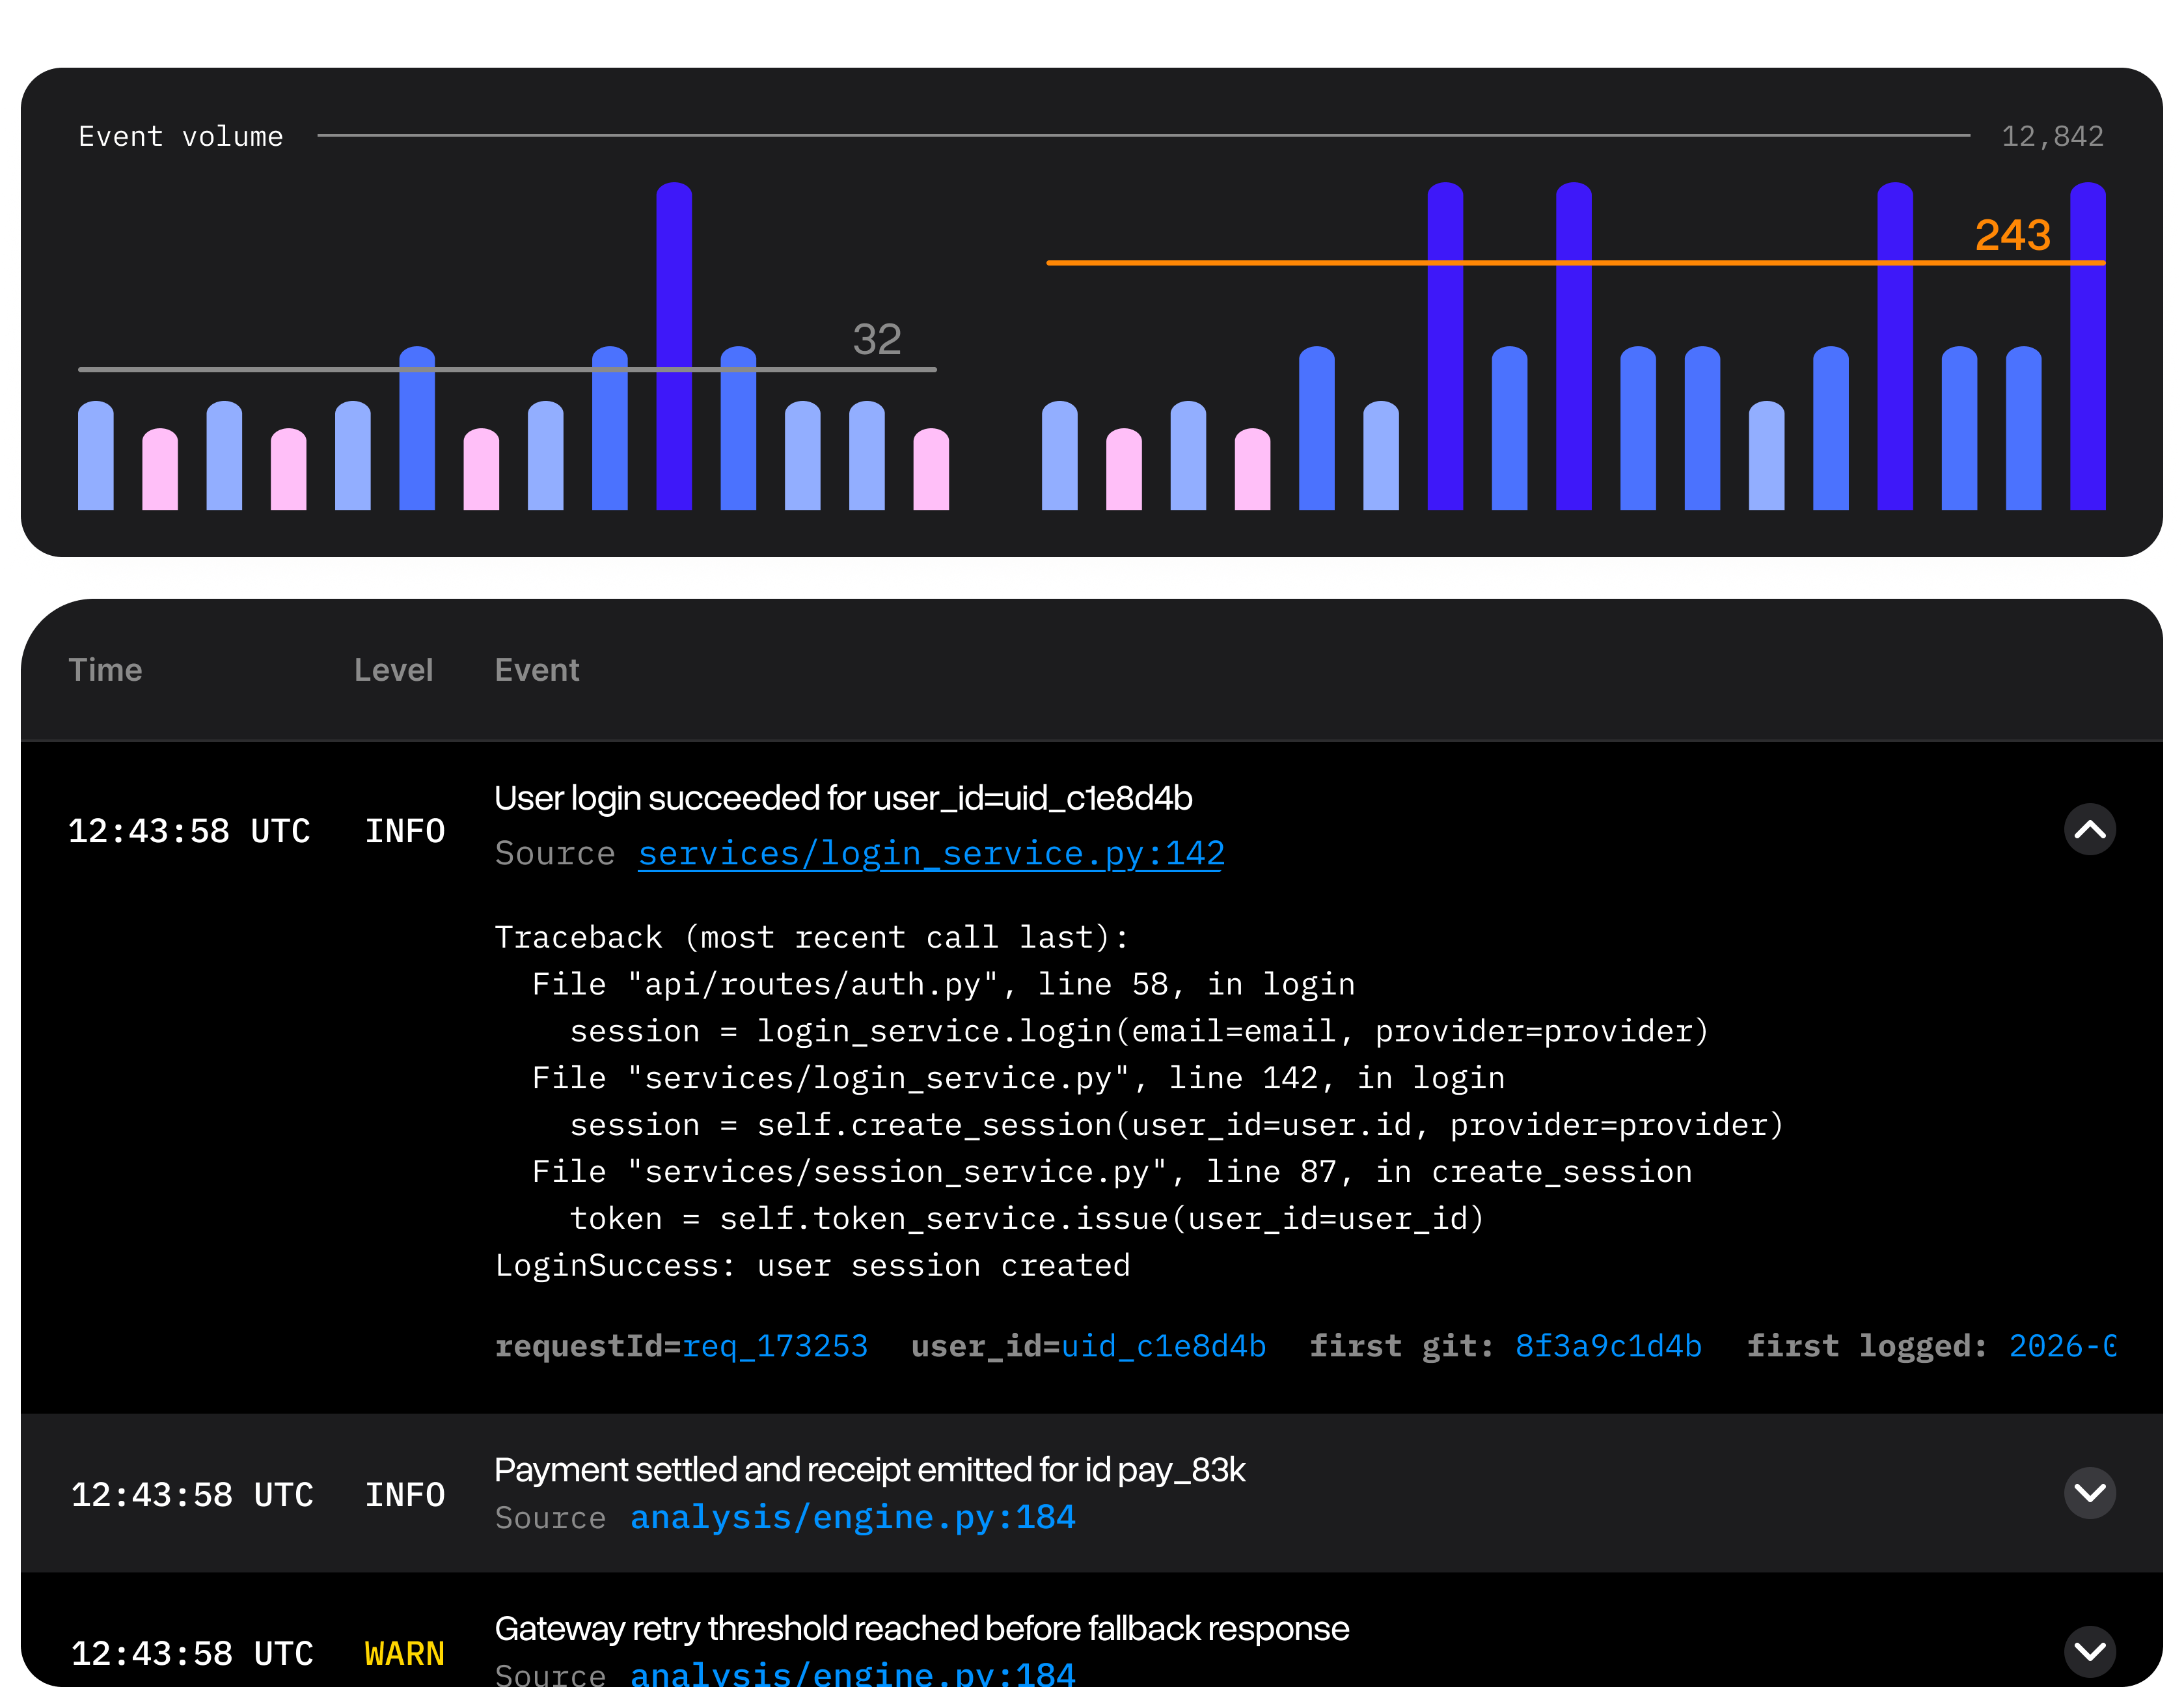2184x1687 pixels.
Task: Expand the Payment settled log entry
Action: coord(2089,1492)
